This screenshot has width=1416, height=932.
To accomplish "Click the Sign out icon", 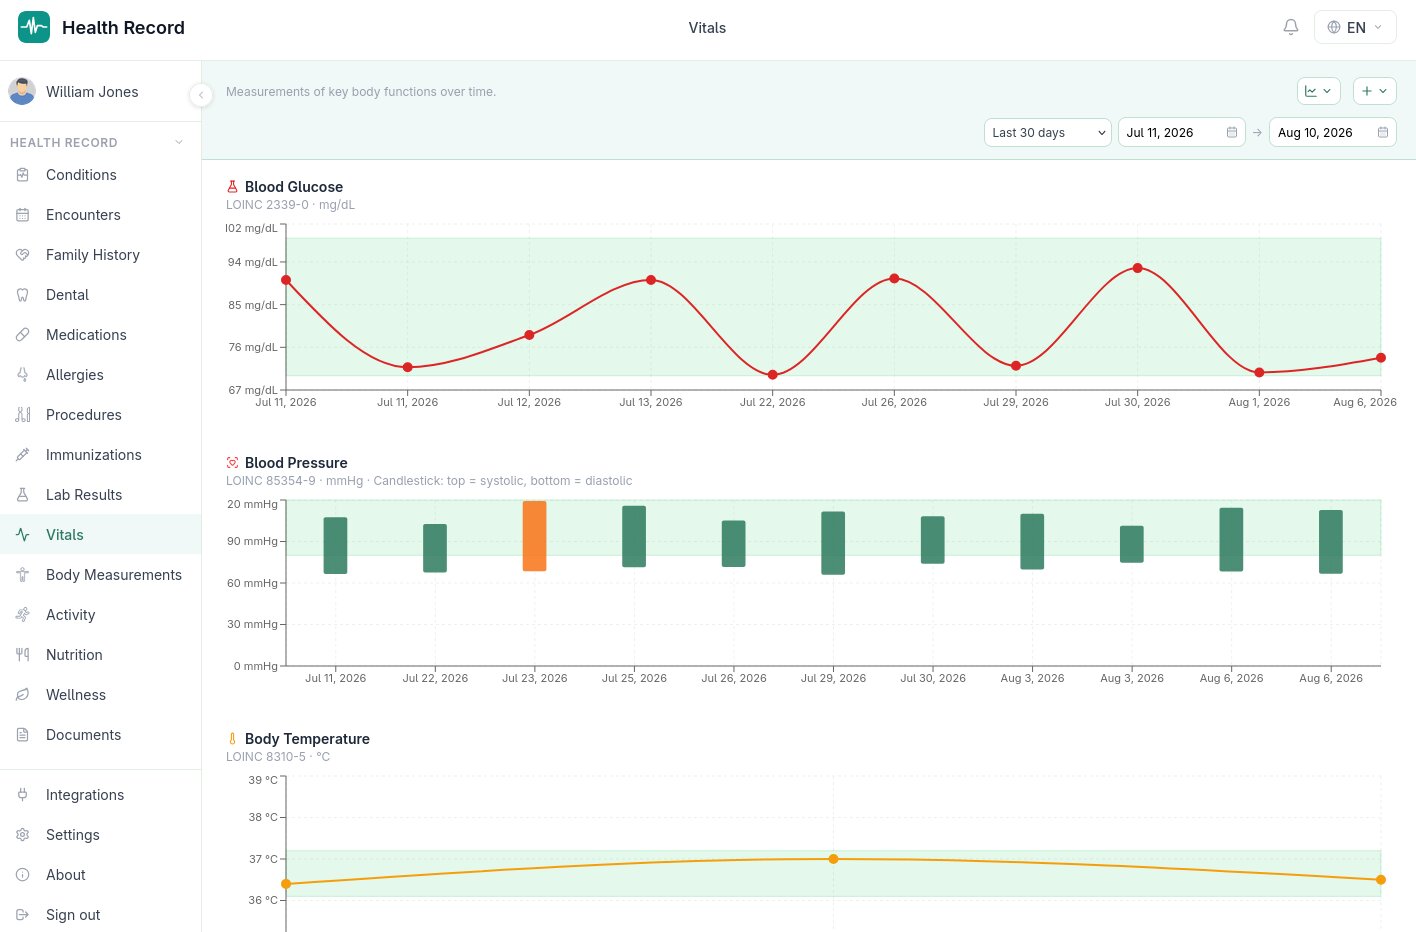I will point(23,915).
